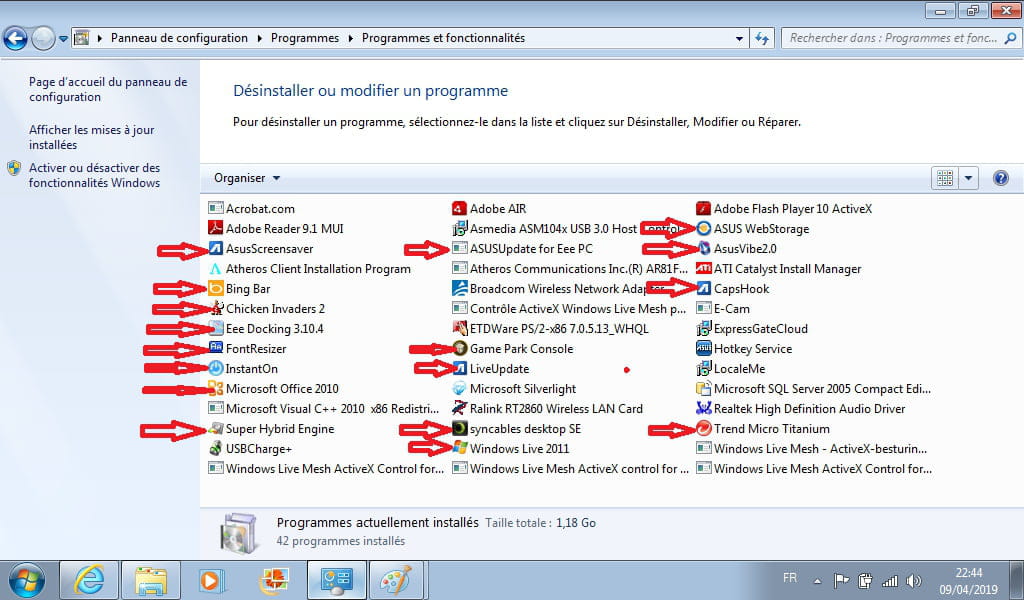The width and height of the screenshot is (1024, 600).
Task: Click the Adobe AIR program icon
Action: pyautogui.click(x=459, y=208)
